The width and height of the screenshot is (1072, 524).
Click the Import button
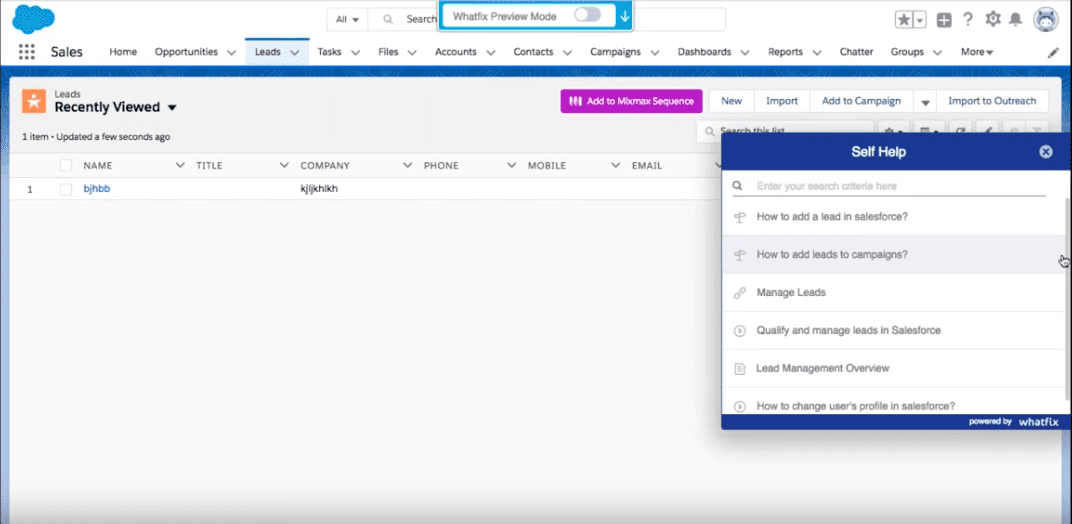(x=782, y=101)
